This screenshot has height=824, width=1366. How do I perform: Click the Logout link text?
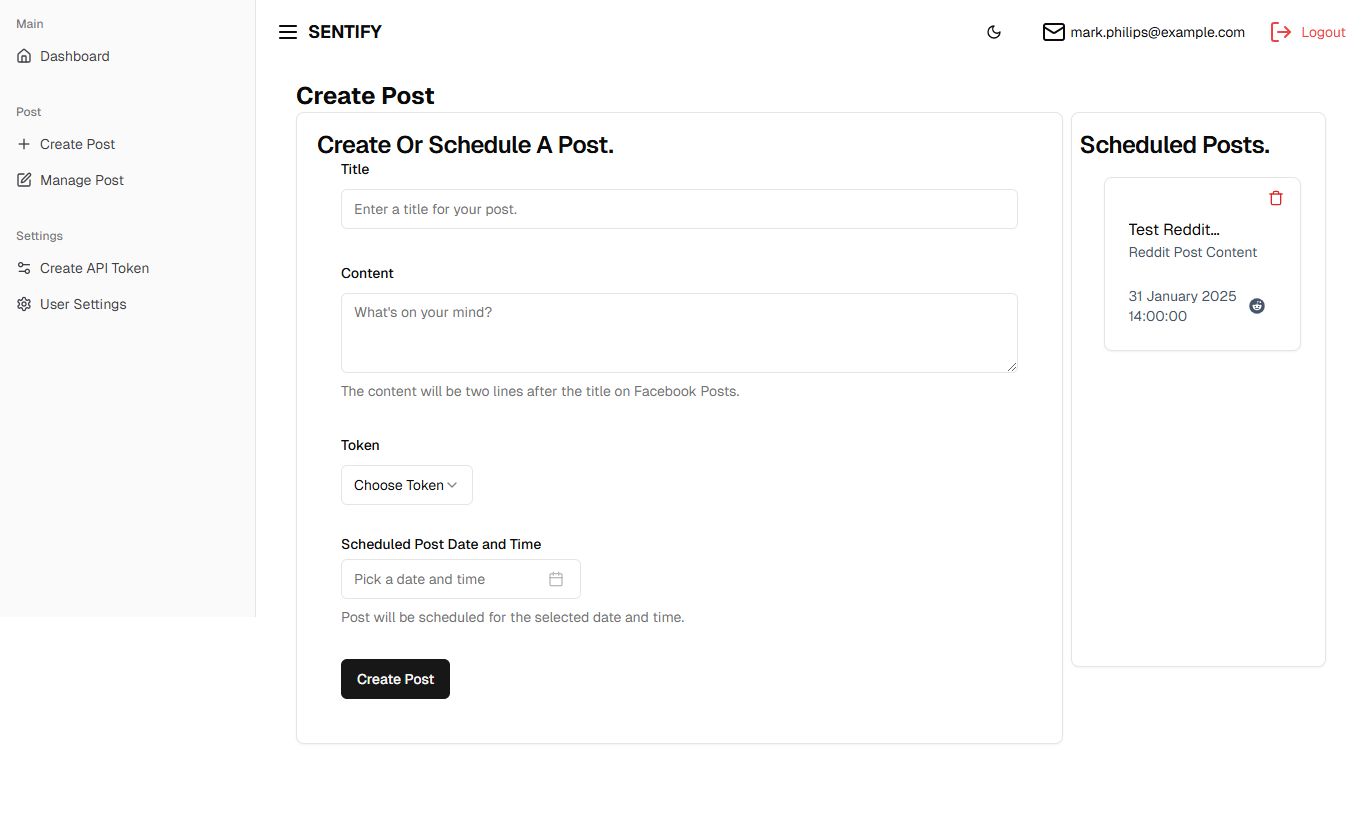(x=1323, y=32)
